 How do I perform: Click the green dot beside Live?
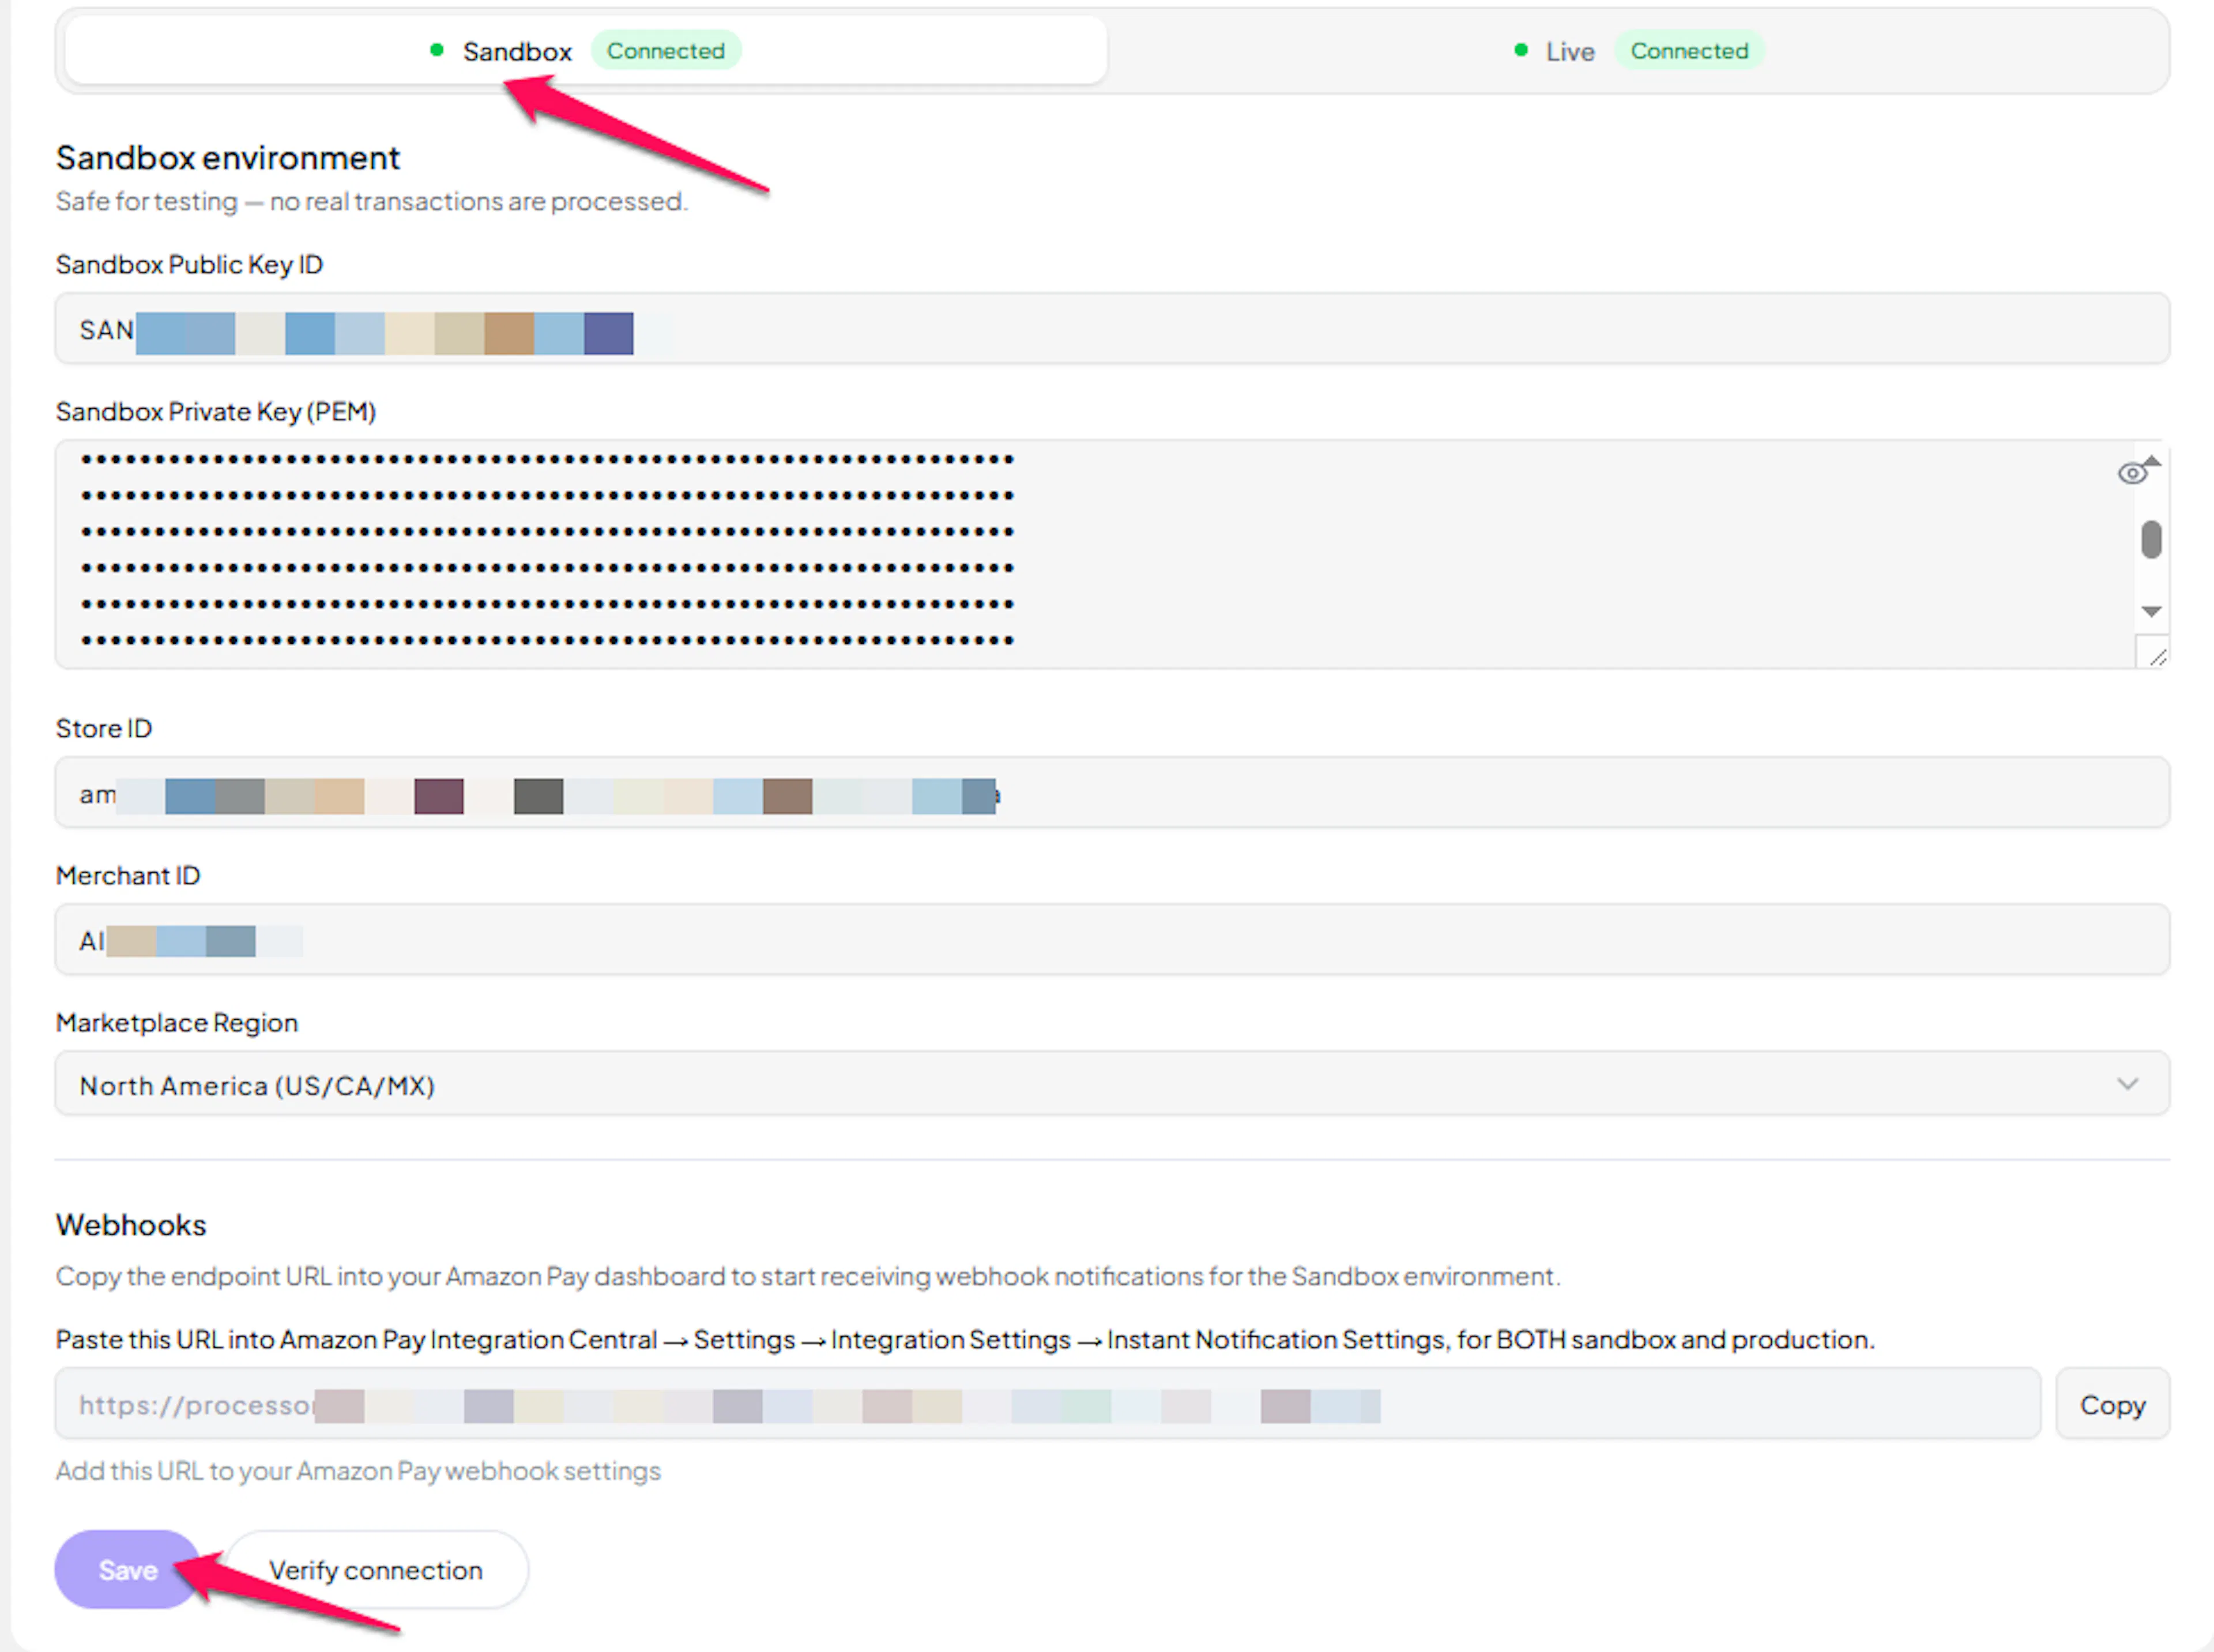(1521, 50)
